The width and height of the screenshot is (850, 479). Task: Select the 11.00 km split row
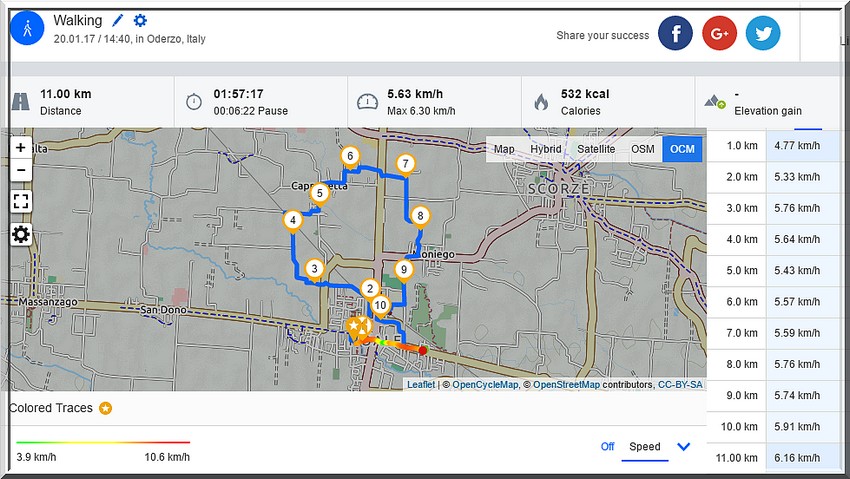pyautogui.click(x=774, y=458)
